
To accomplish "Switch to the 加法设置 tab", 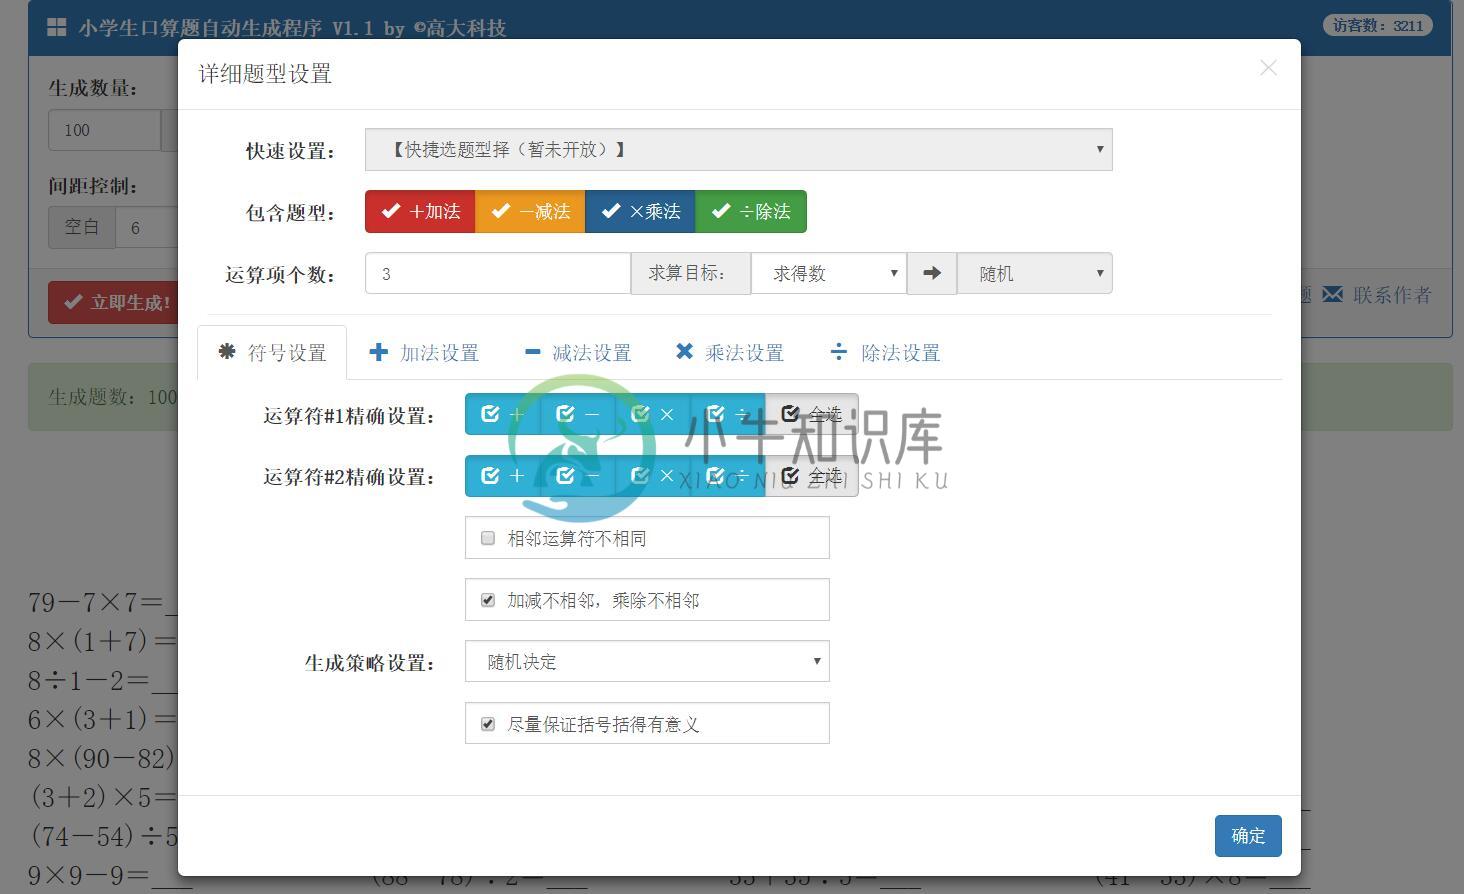I will pyautogui.click(x=424, y=353).
